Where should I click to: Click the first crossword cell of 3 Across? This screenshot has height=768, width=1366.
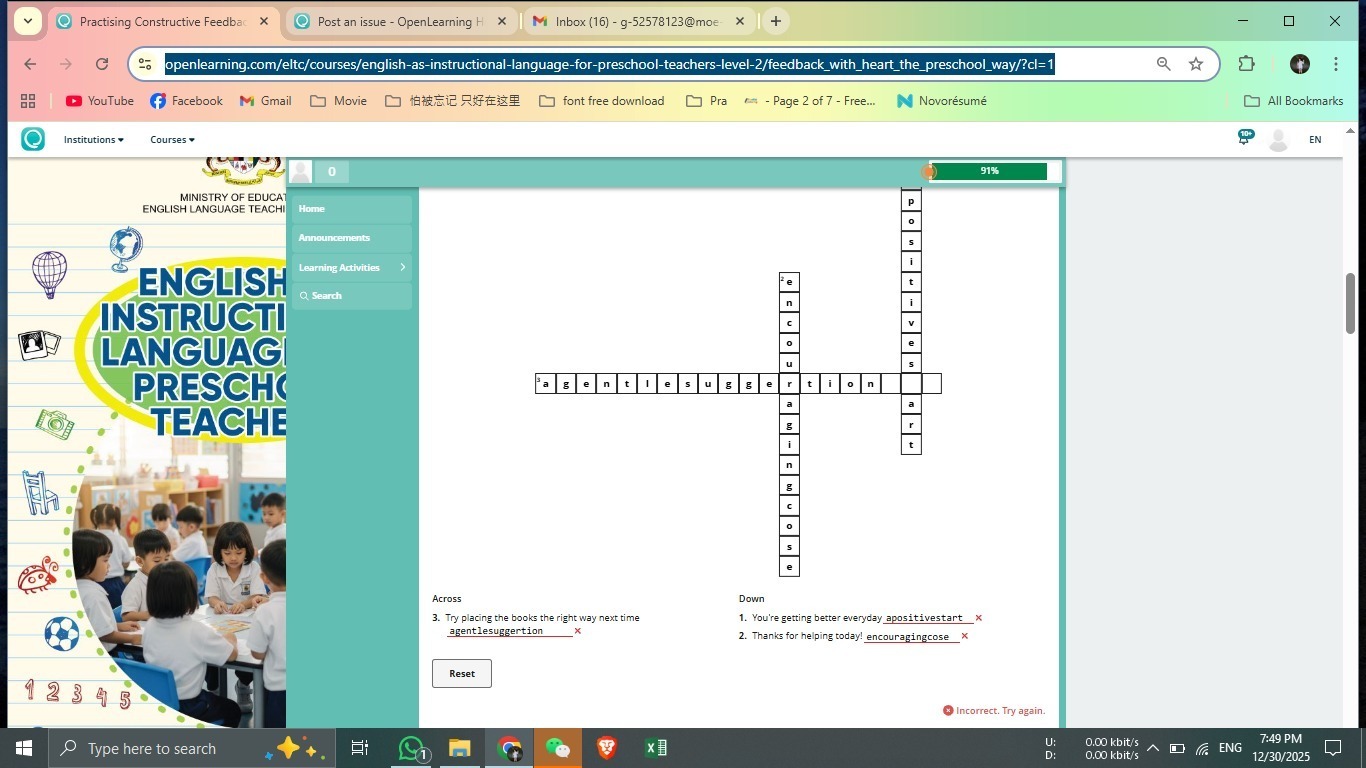pyautogui.click(x=545, y=384)
